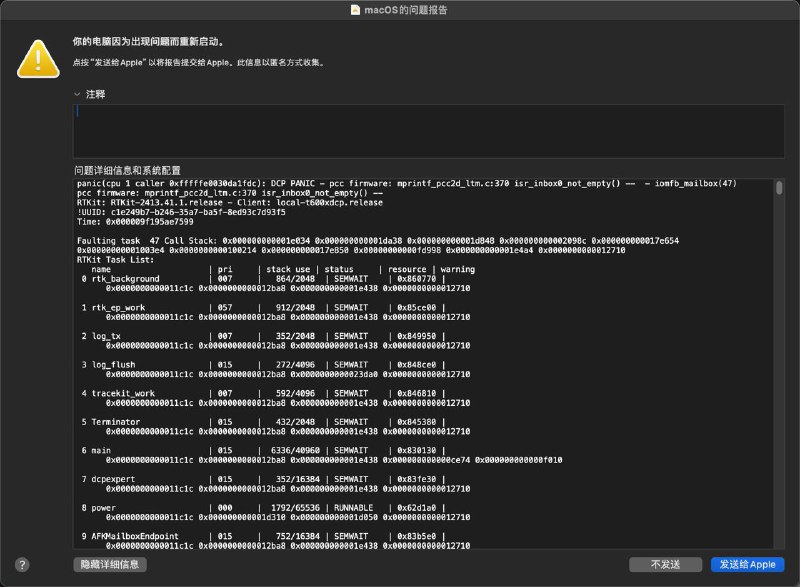The width and height of the screenshot is (800, 587).
Task: Click the rtk_ep_work task row
Action: [263, 308]
